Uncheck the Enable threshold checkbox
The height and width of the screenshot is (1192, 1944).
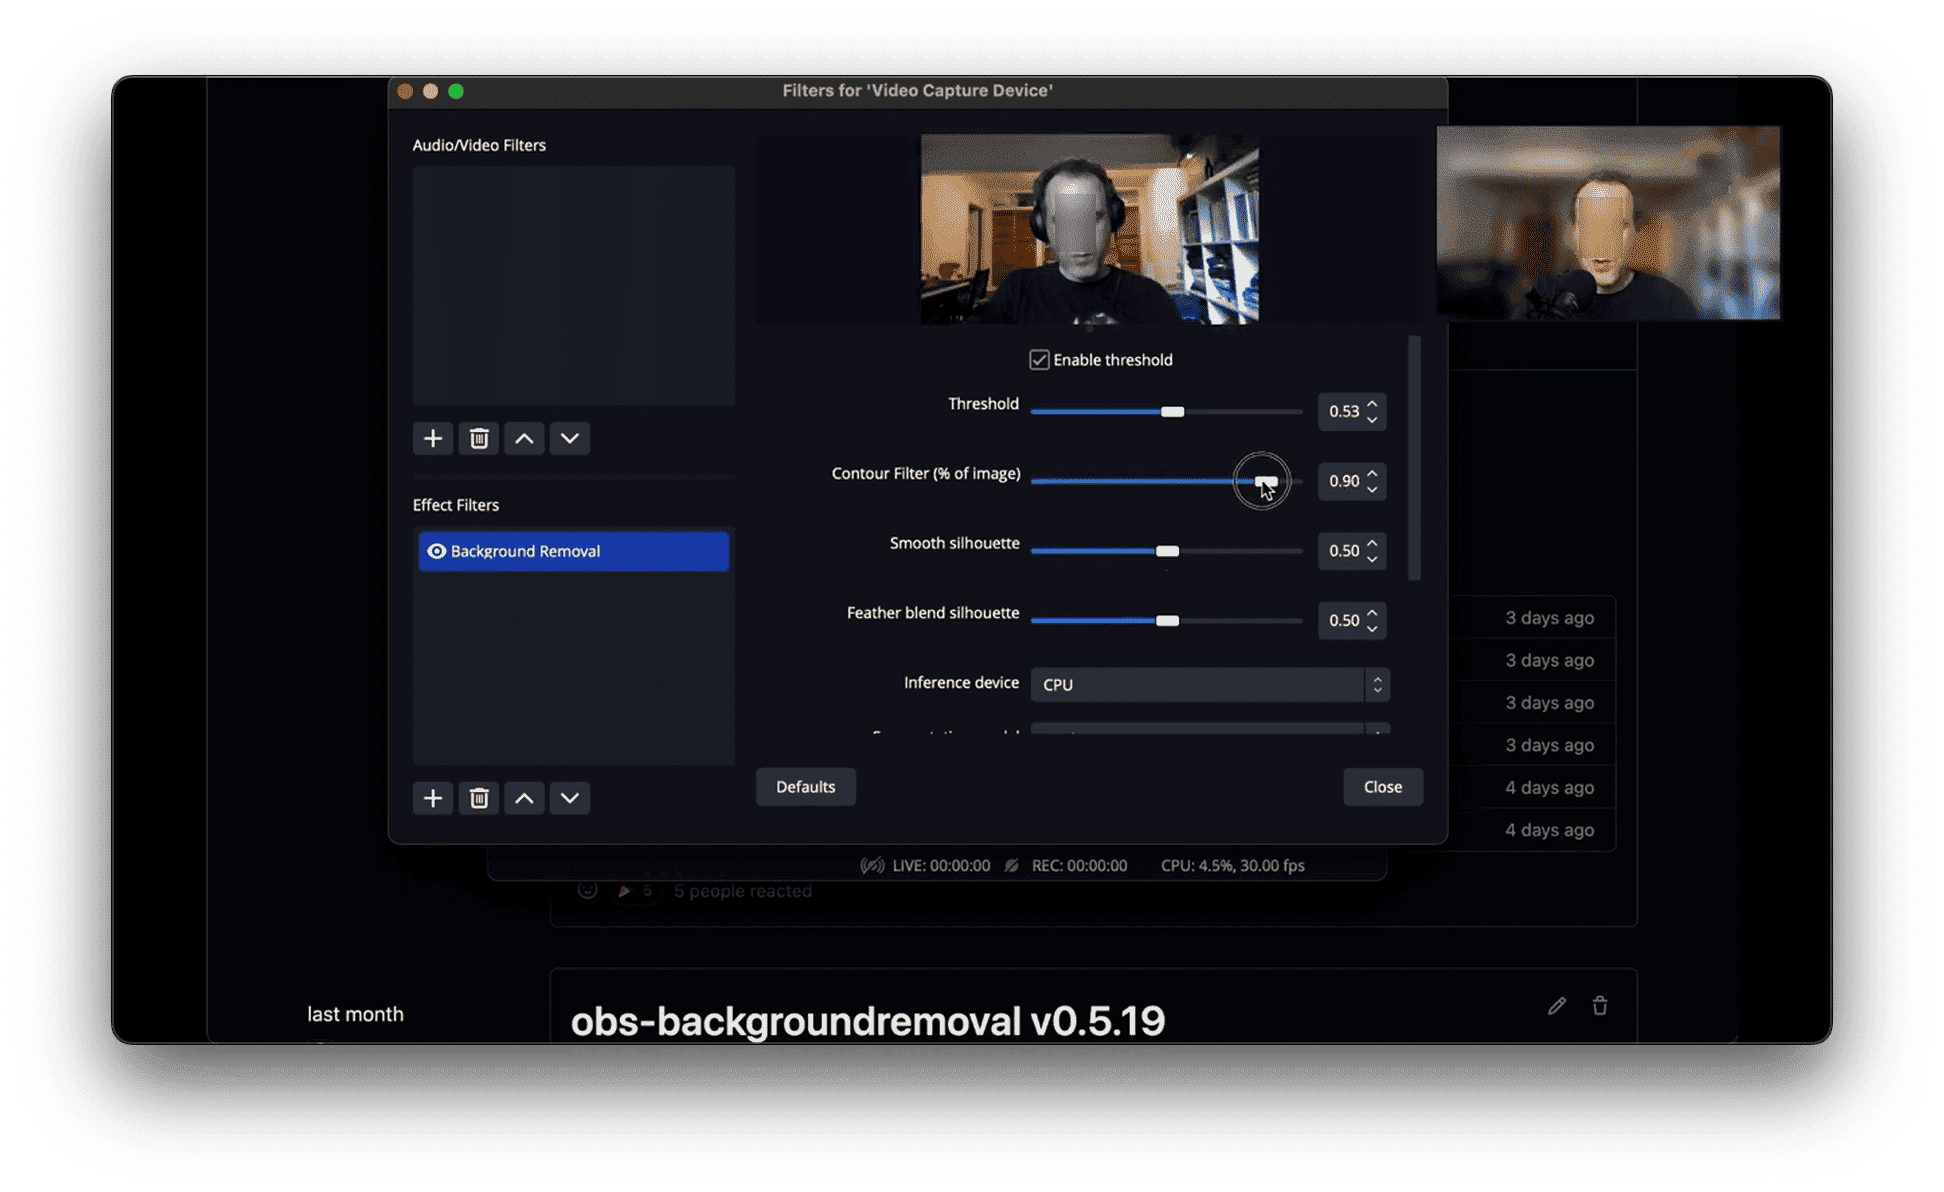click(1039, 360)
